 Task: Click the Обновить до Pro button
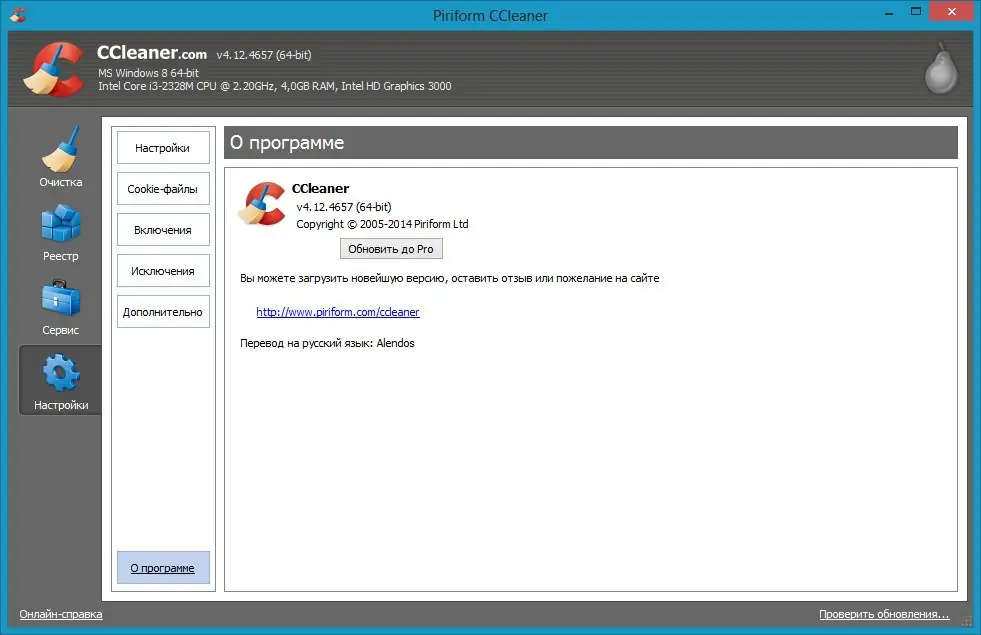[x=391, y=248]
